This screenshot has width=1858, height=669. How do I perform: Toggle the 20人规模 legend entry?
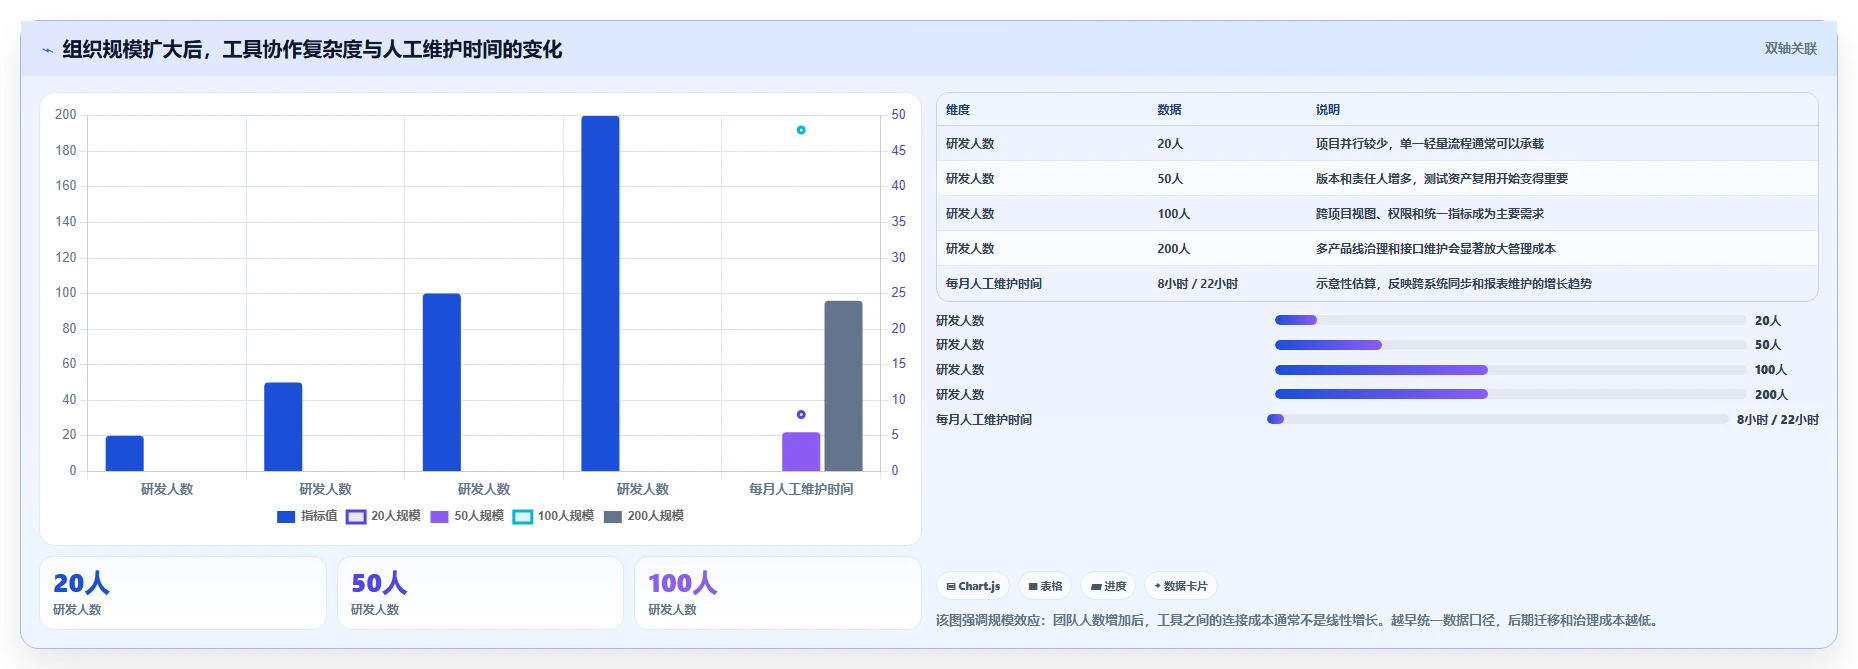(383, 516)
